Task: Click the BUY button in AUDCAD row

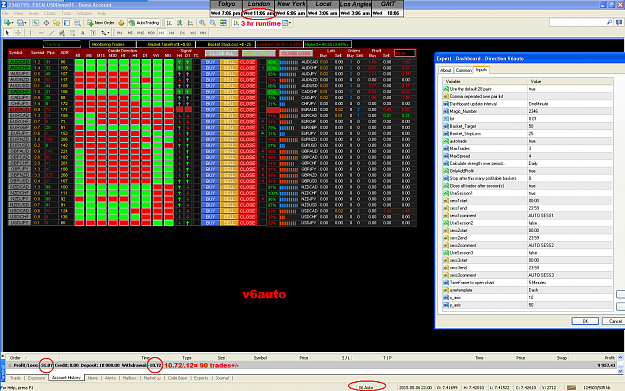Action: [x=210, y=62]
